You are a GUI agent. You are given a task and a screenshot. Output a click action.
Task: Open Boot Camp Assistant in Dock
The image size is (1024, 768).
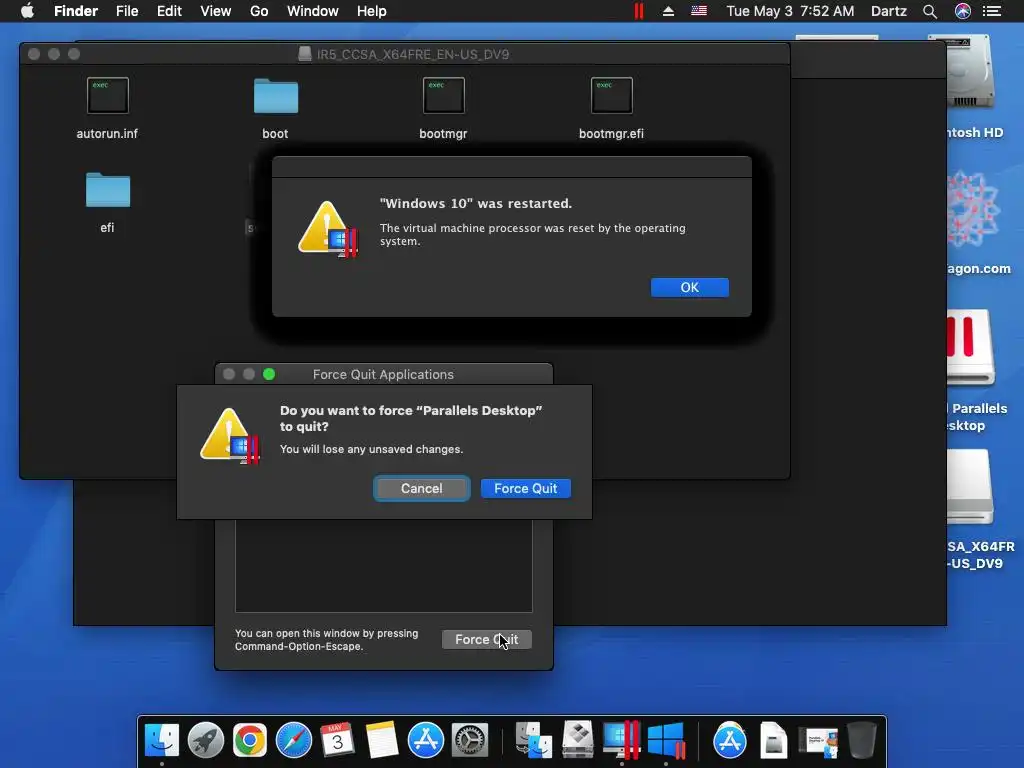577,741
